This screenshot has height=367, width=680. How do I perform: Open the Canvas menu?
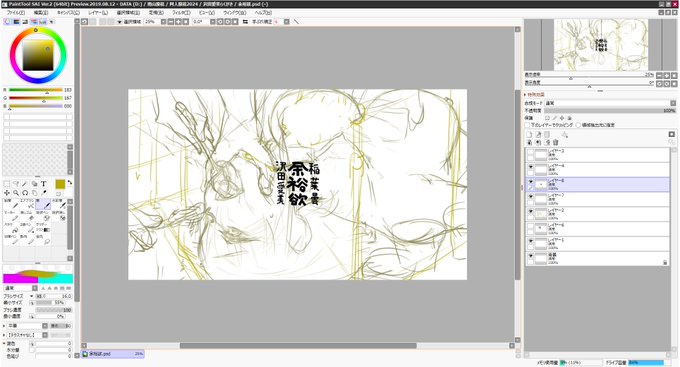[x=68, y=13]
